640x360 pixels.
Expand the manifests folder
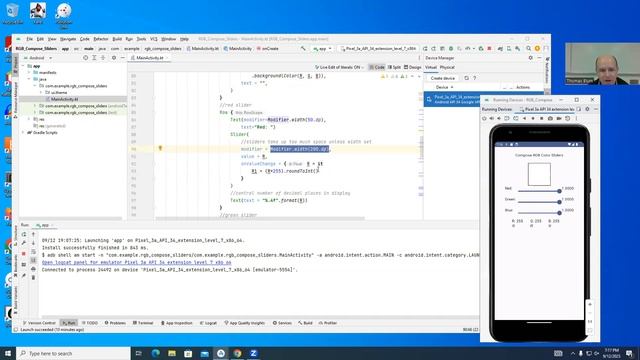click(29, 72)
